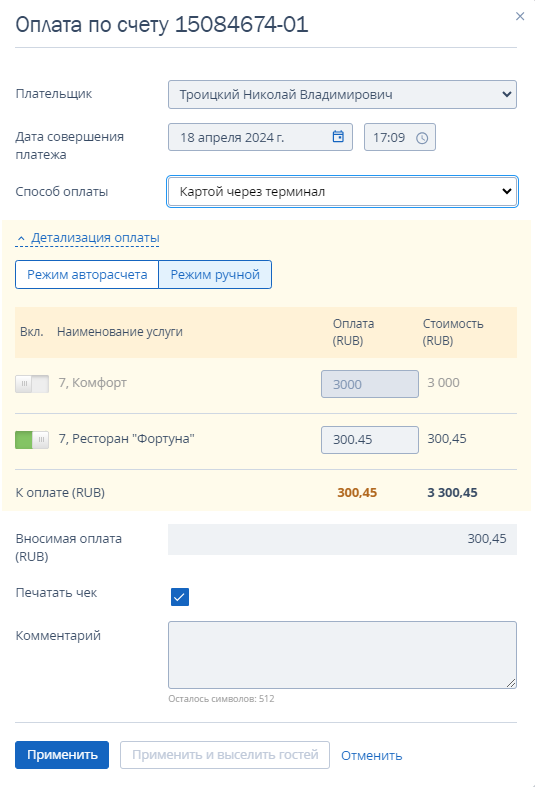Click the 17:09 time field

pyautogui.click(x=399, y=137)
